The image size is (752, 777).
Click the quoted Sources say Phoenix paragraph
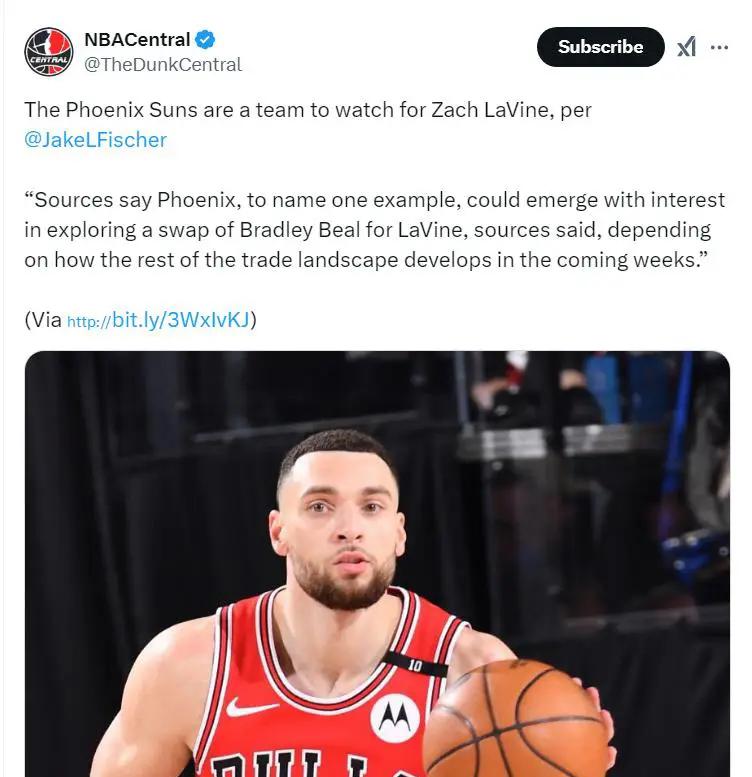pos(375,230)
